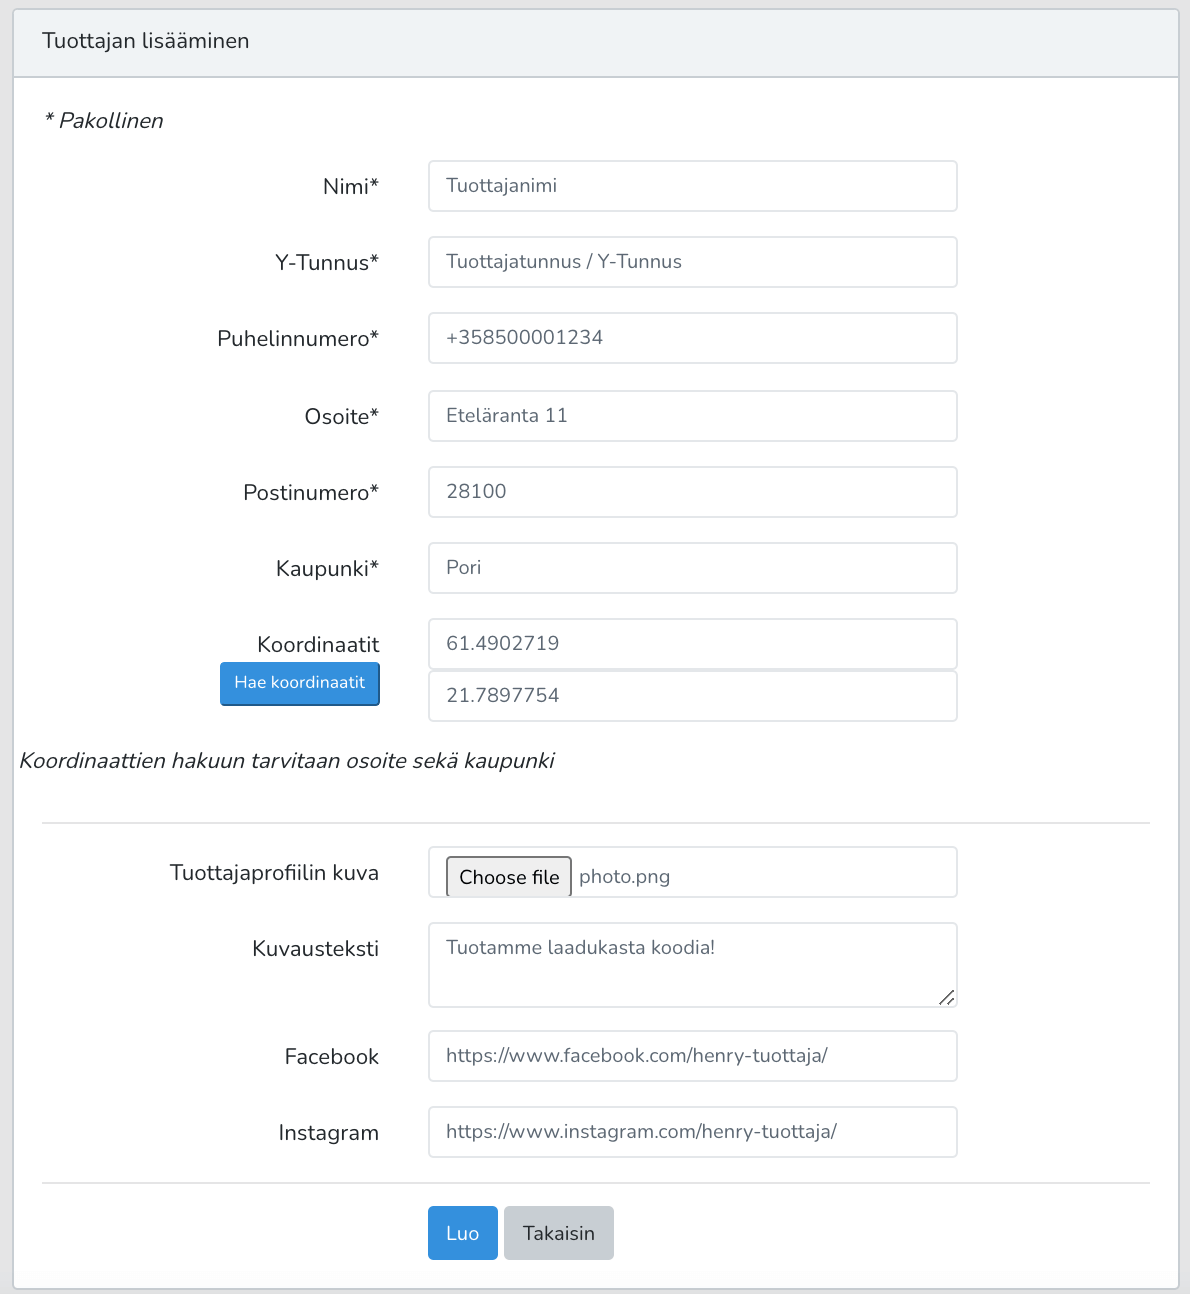Grab the textarea resize handle

pyautogui.click(x=946, y=997)
